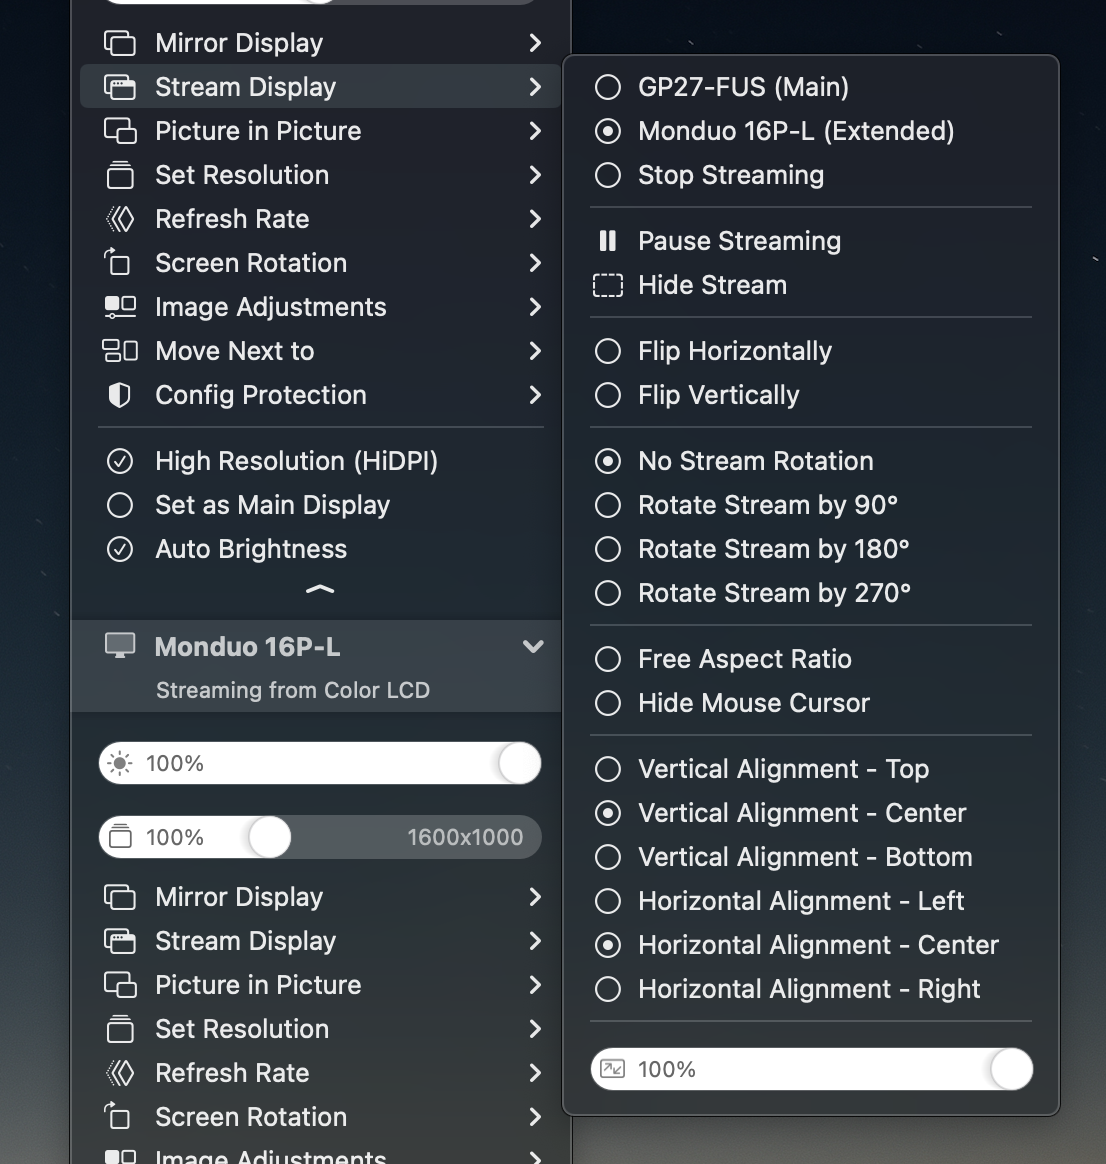The height and width of the screenshot is (1164, 1106).
Task: Click the Config Protection shield icon
Action: 119,395
